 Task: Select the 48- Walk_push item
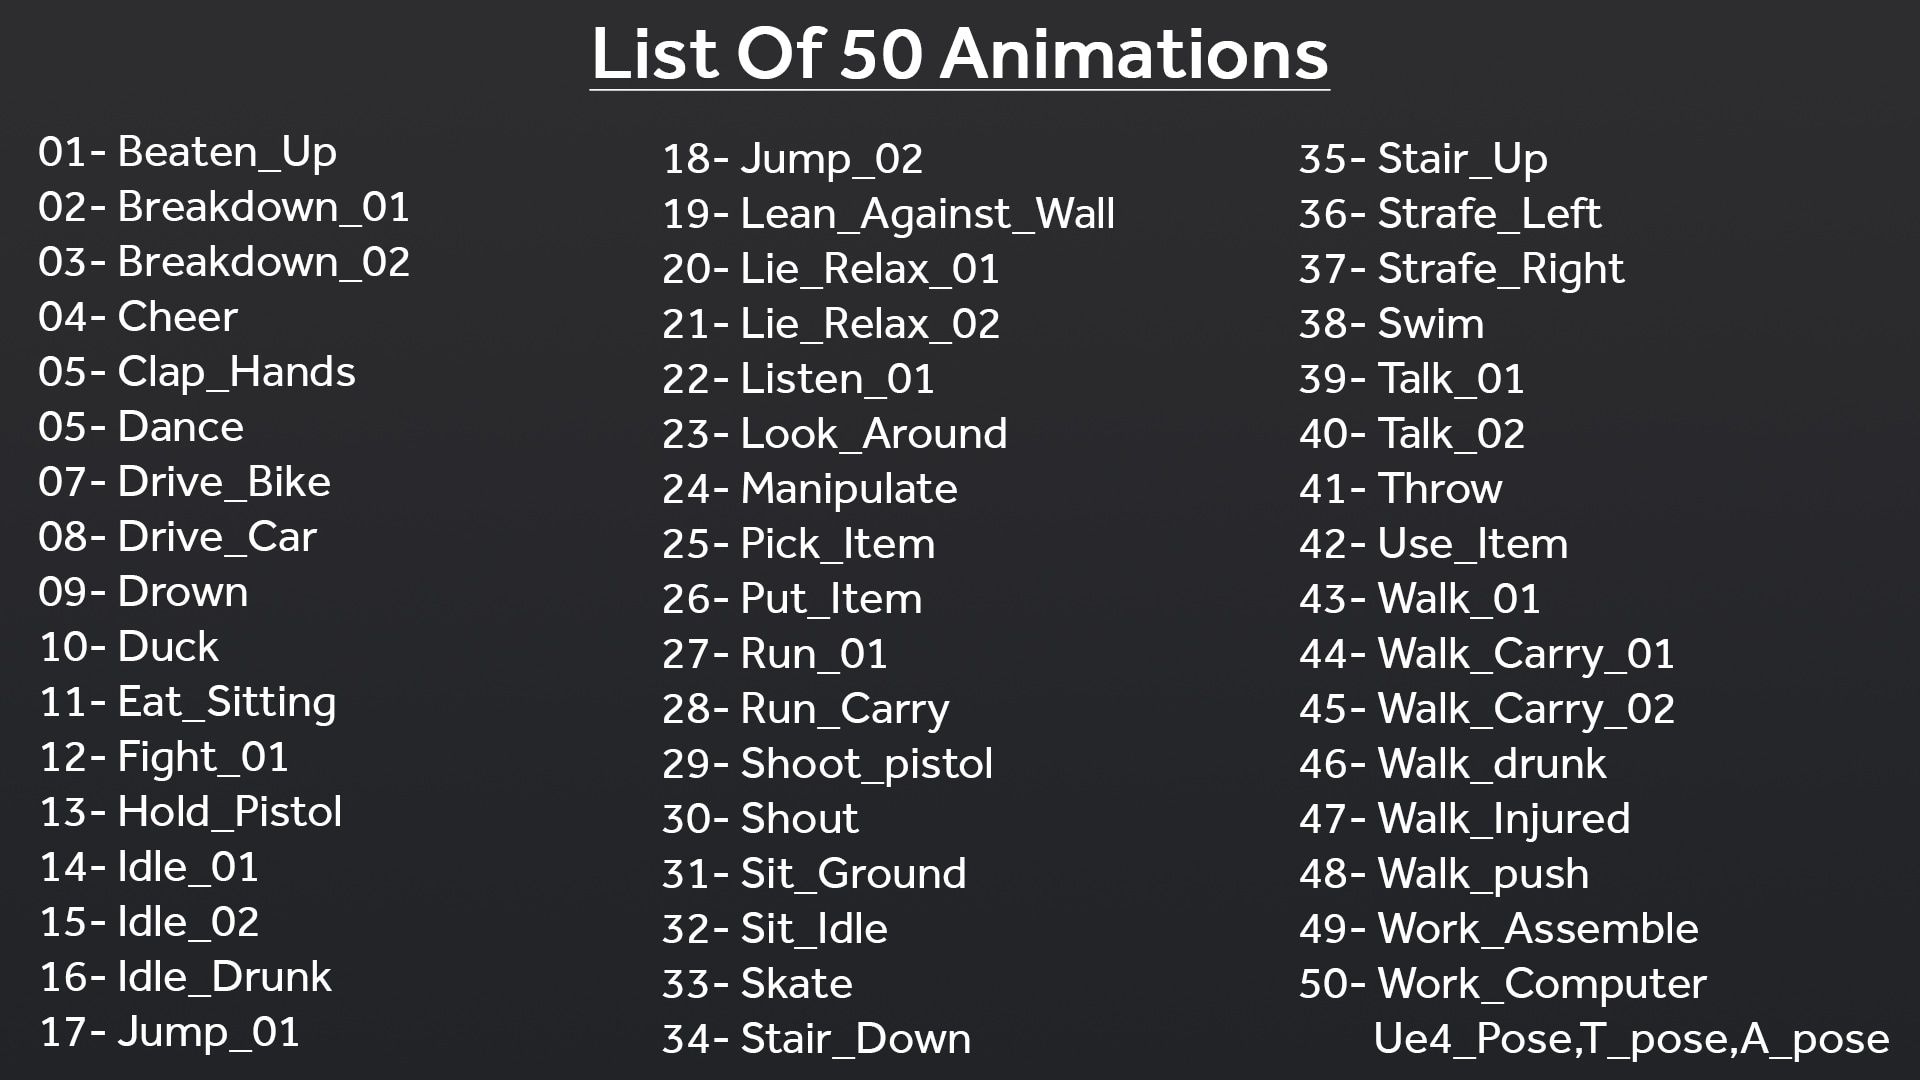[x=1444, y=875]
